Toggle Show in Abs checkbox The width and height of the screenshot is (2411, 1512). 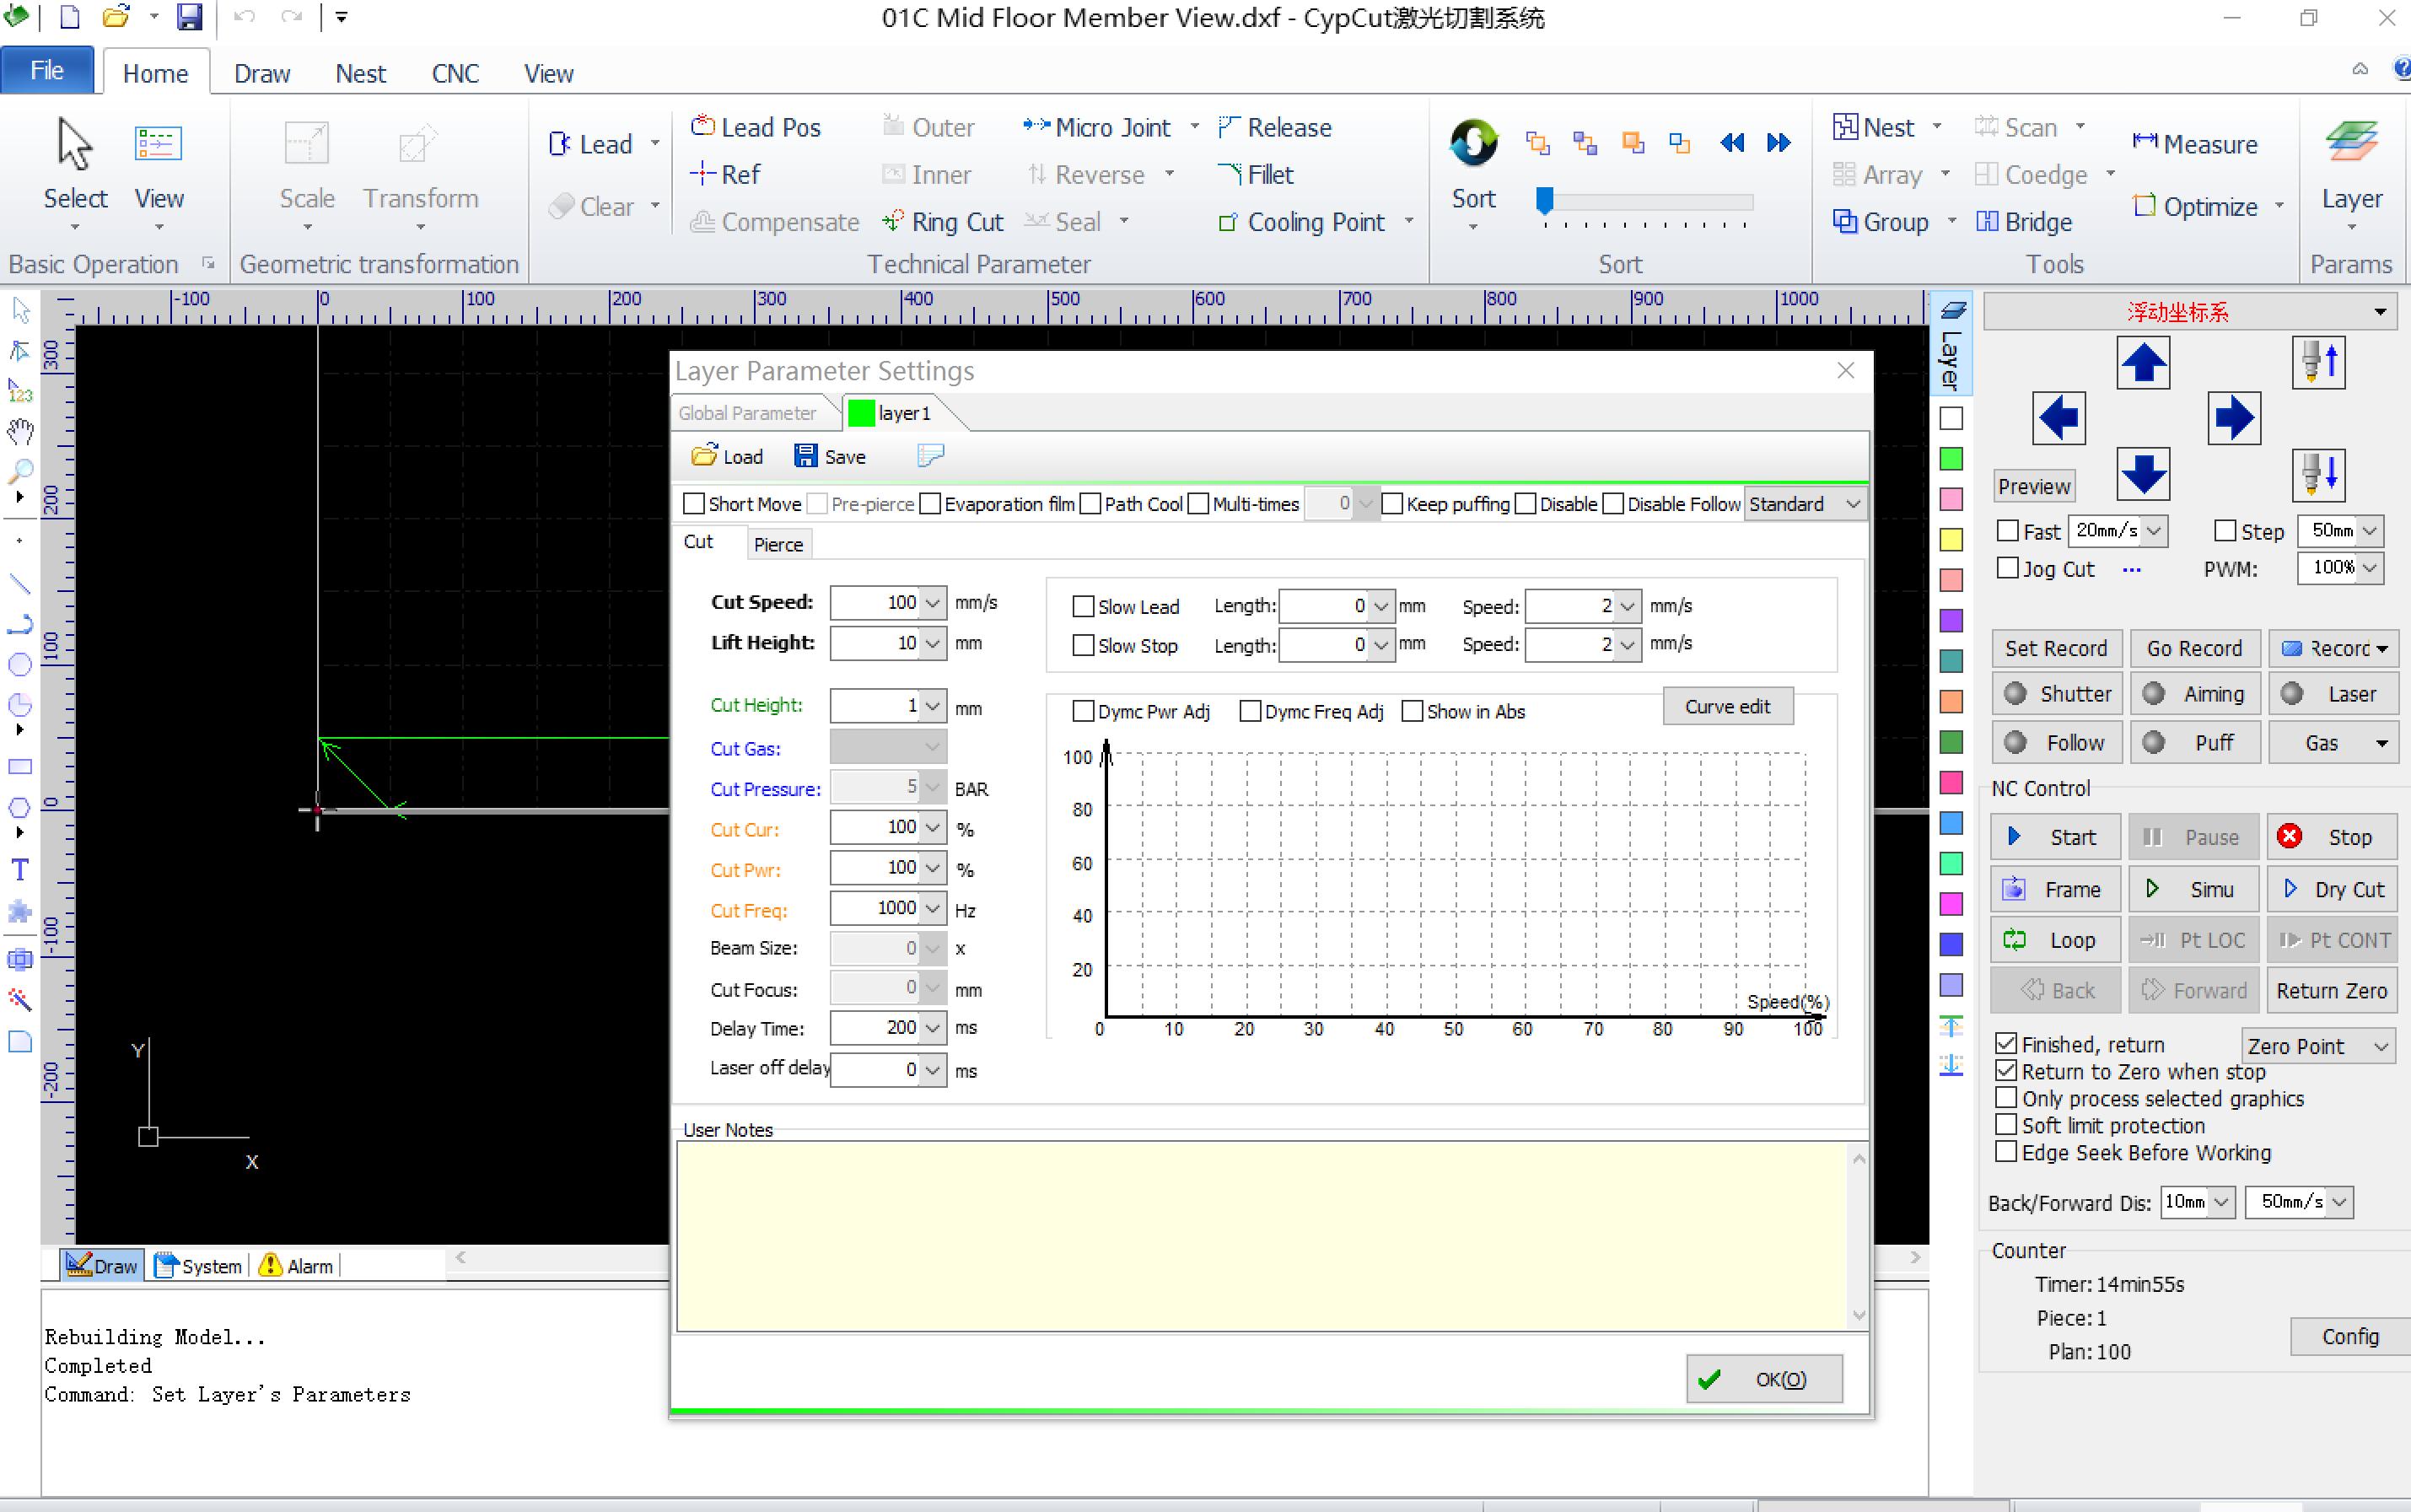tap(1412, 711)
